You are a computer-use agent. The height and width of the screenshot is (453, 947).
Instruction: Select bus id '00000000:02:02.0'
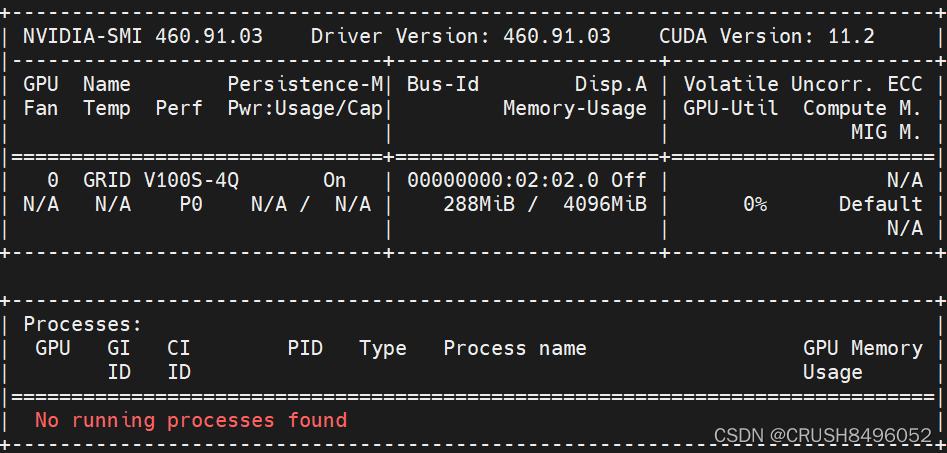[502, 180]
